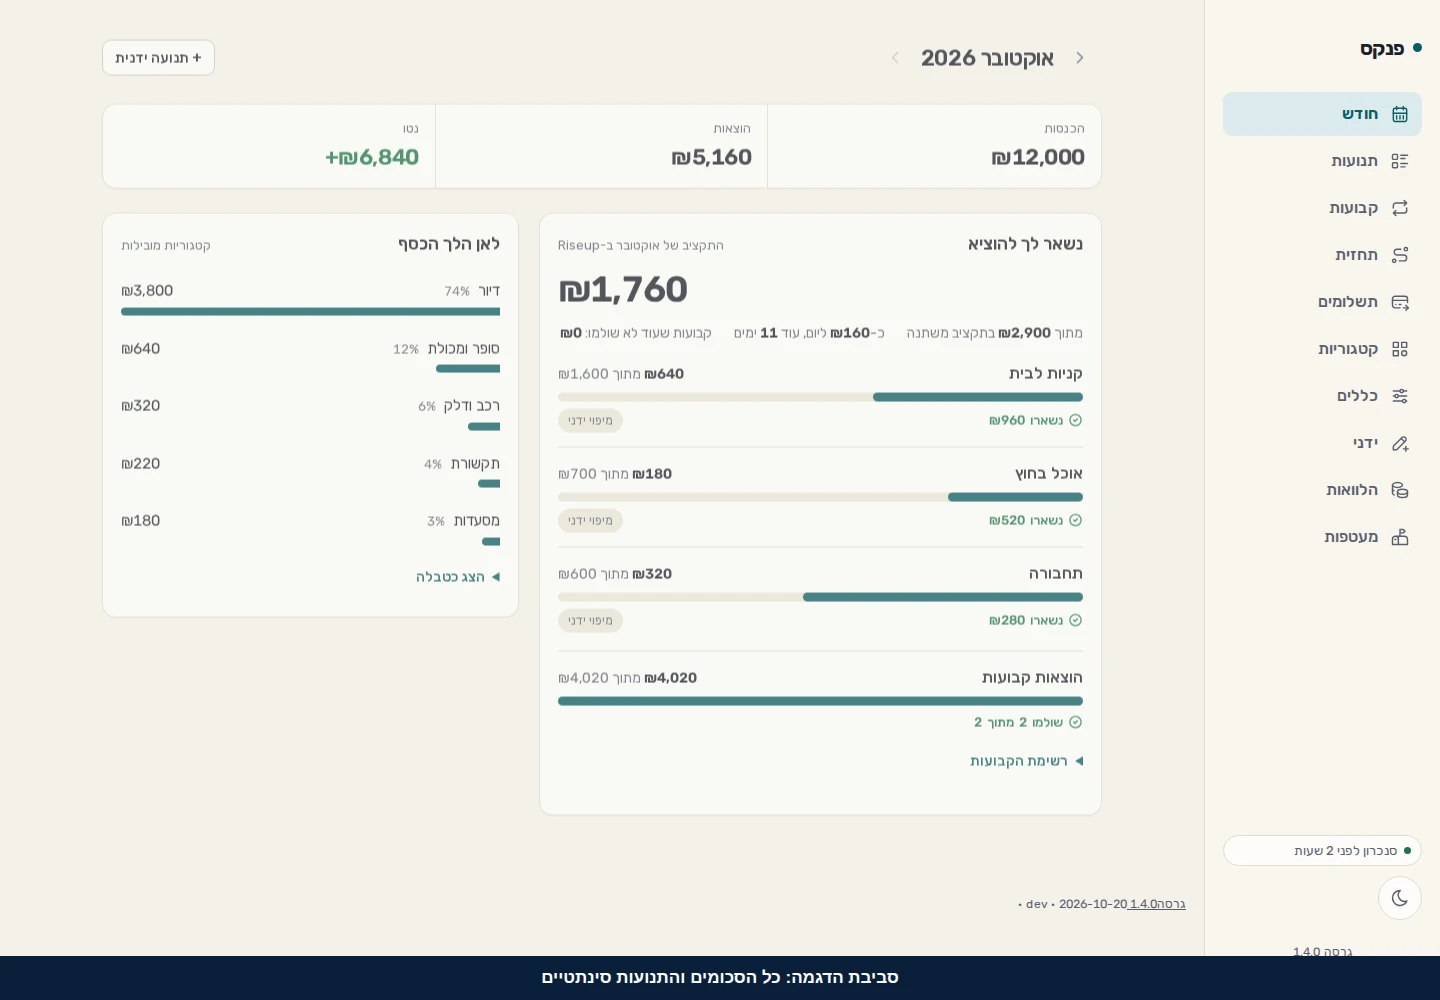The height and width of the screenshot is (1000, 1440).
Task: Expand the הצג כטבלה table view
Action: 458,577
